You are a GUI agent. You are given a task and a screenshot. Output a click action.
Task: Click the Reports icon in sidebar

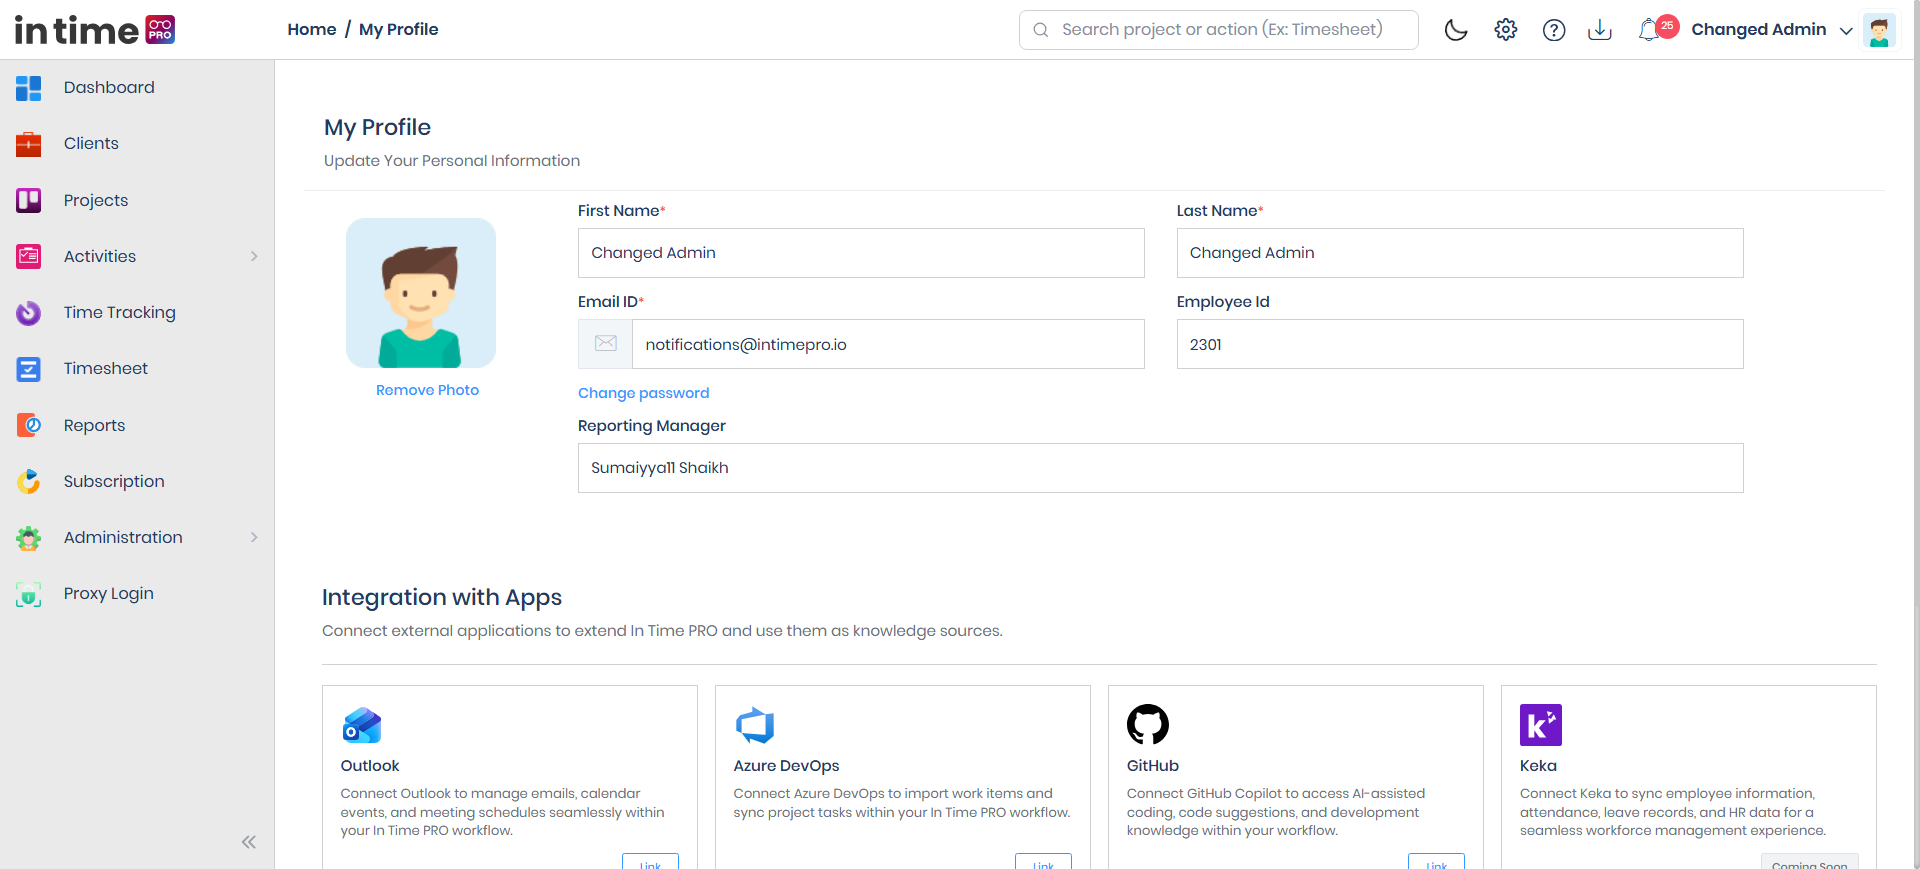point(29,425)
